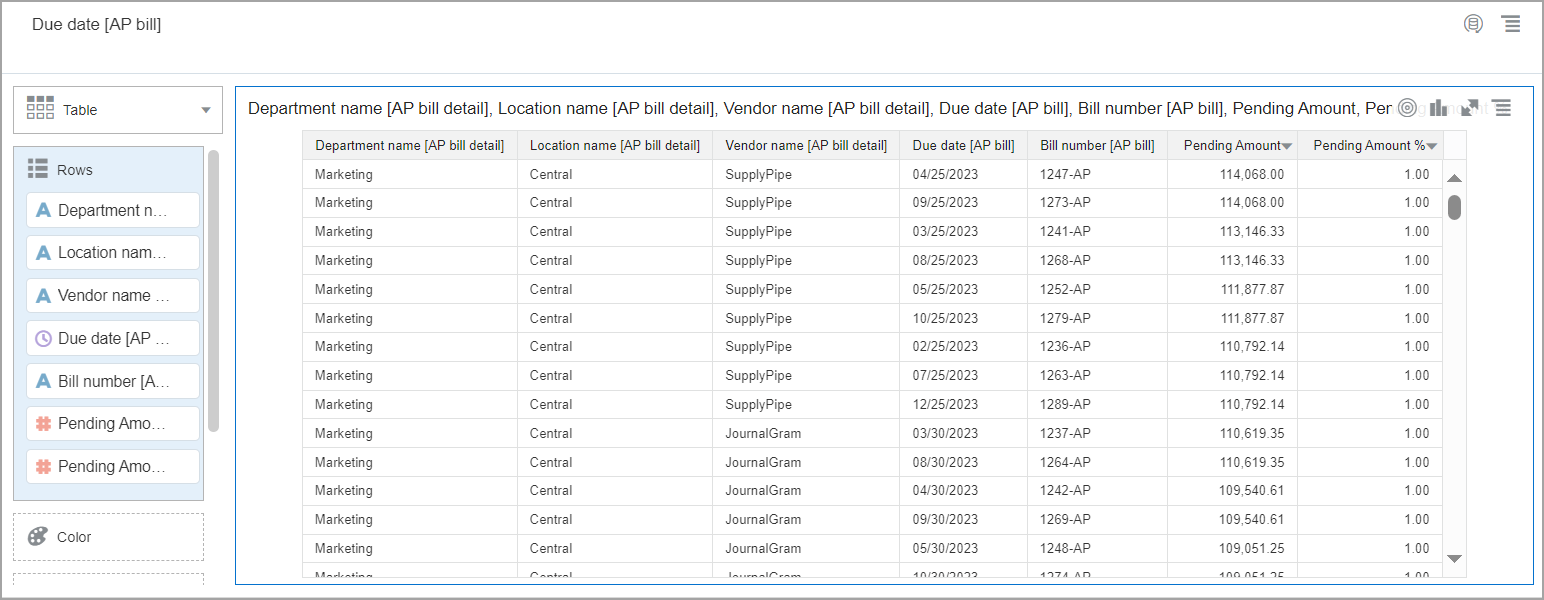Viewport: 1544px width, 600px height.
Task: Open the dataset details icon at top right
Action: click(x=1473, y=23)
